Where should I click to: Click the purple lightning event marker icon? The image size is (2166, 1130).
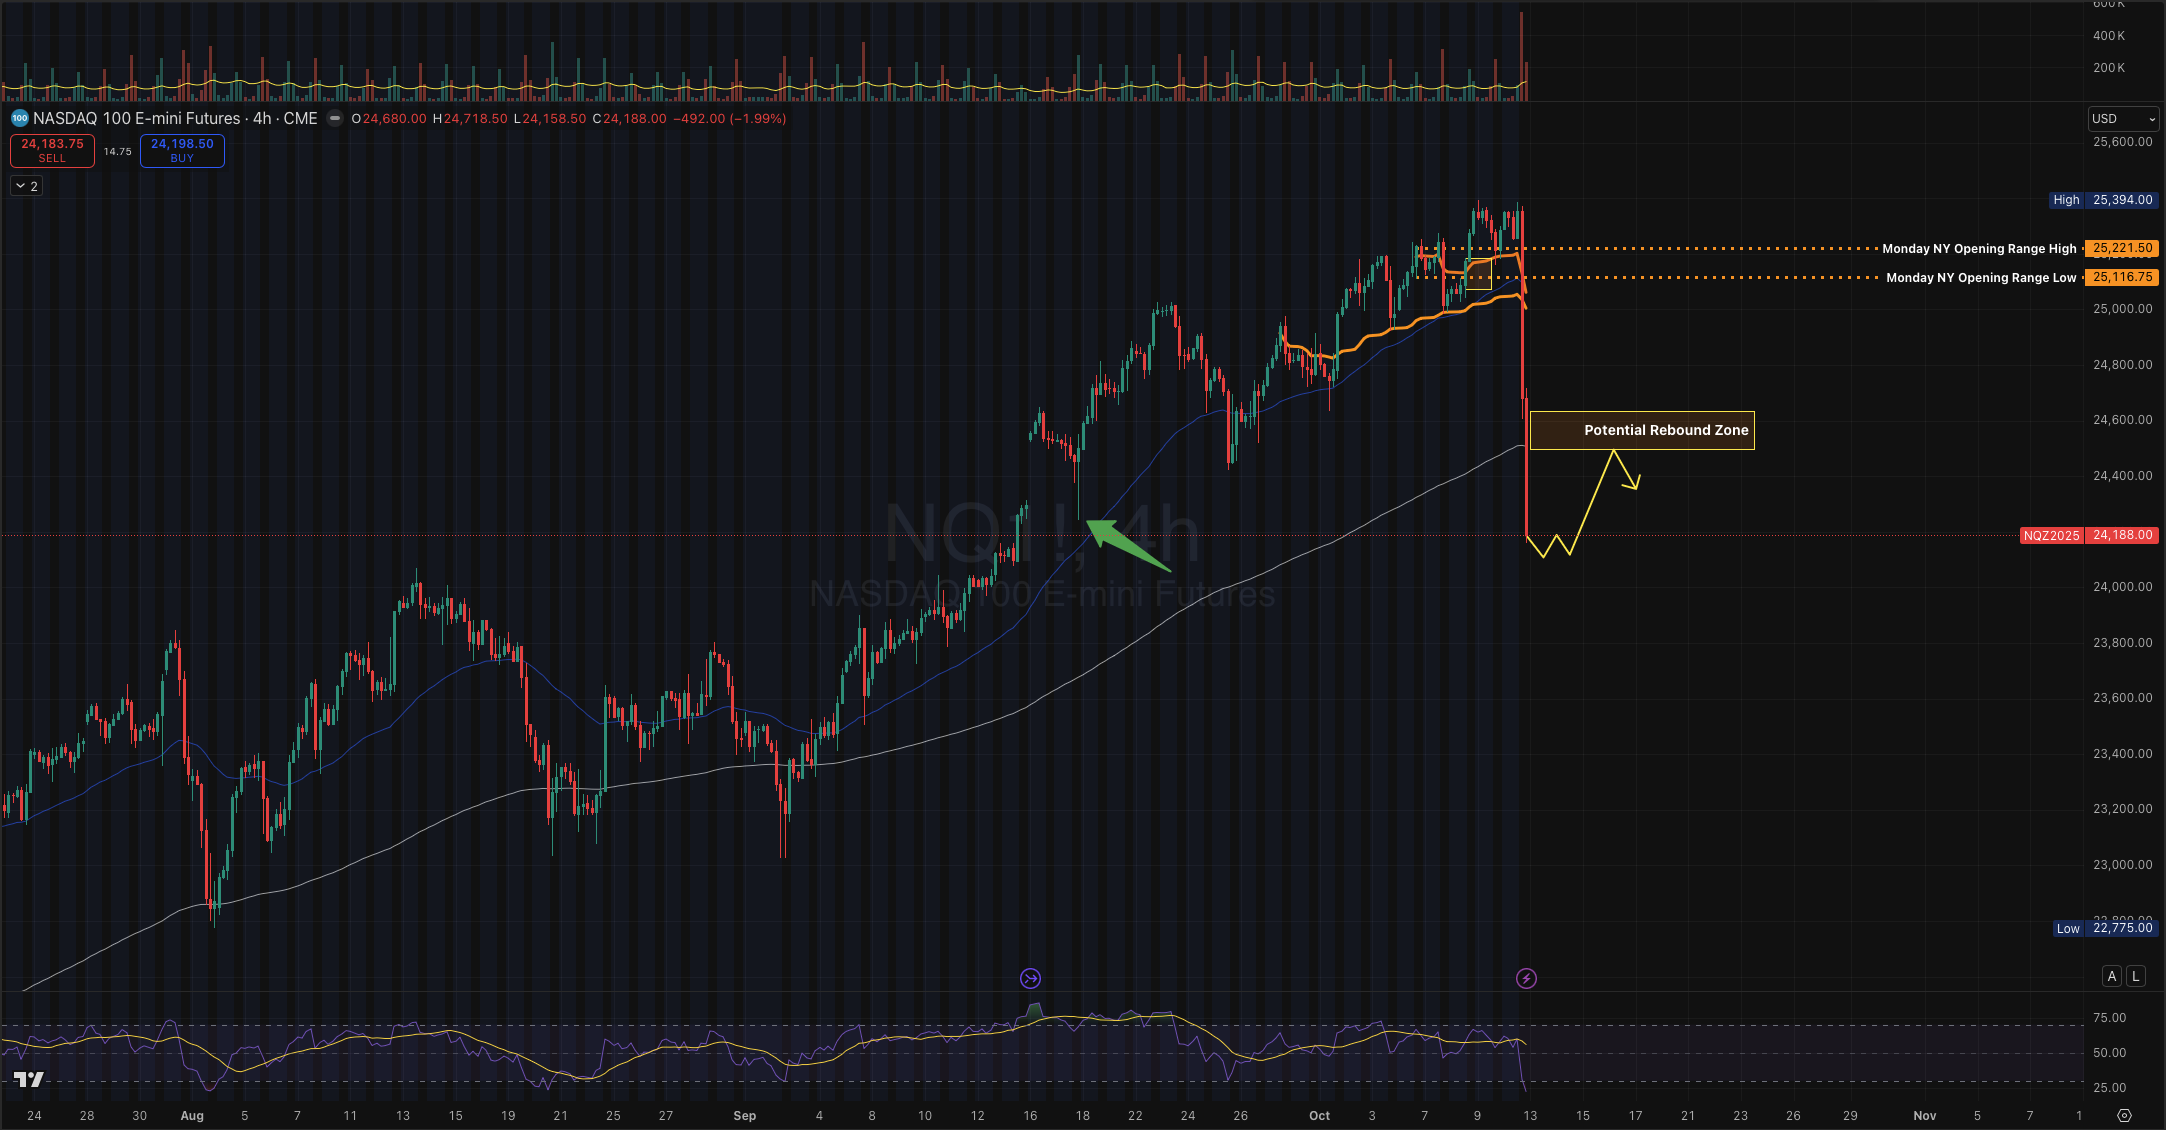[x=1526, y=978]
